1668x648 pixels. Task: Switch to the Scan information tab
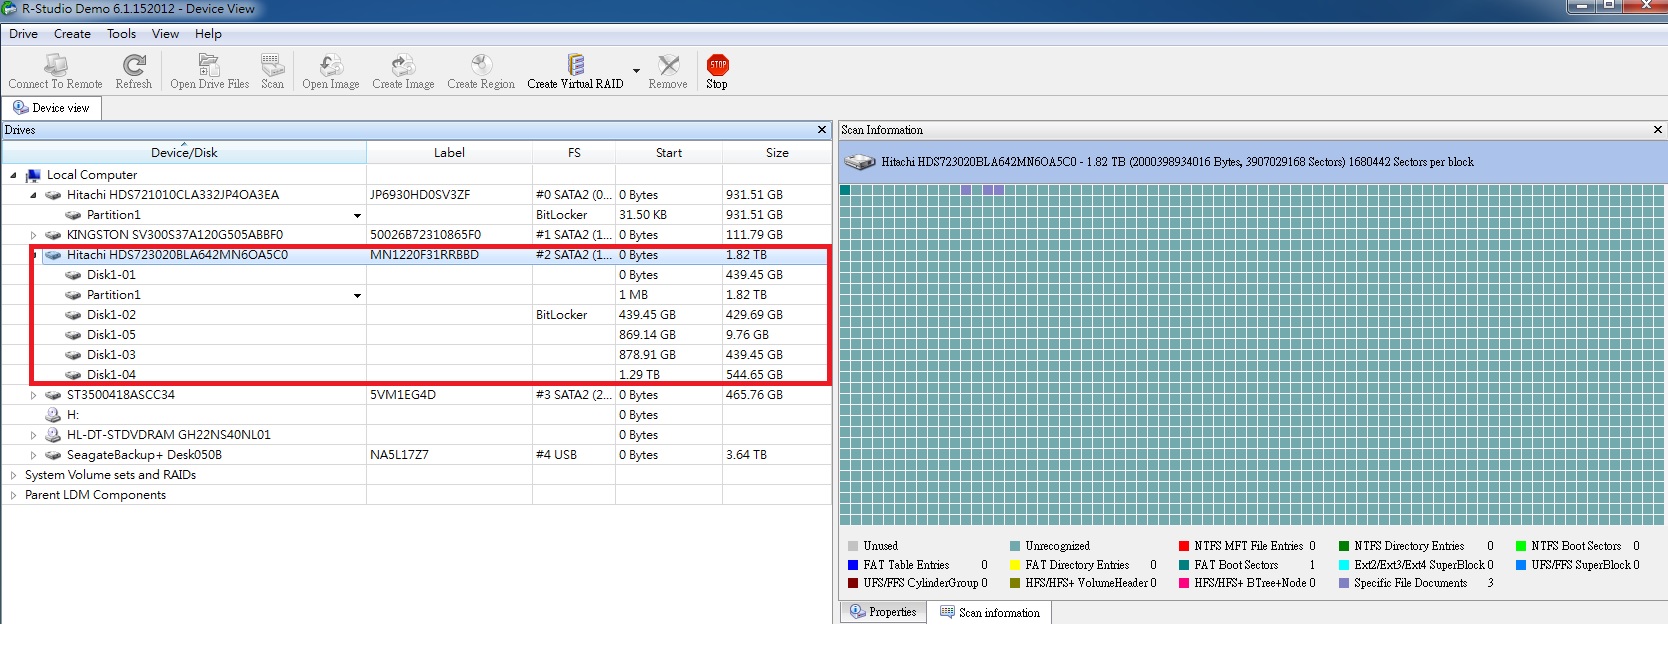click(x=989, y=613)
